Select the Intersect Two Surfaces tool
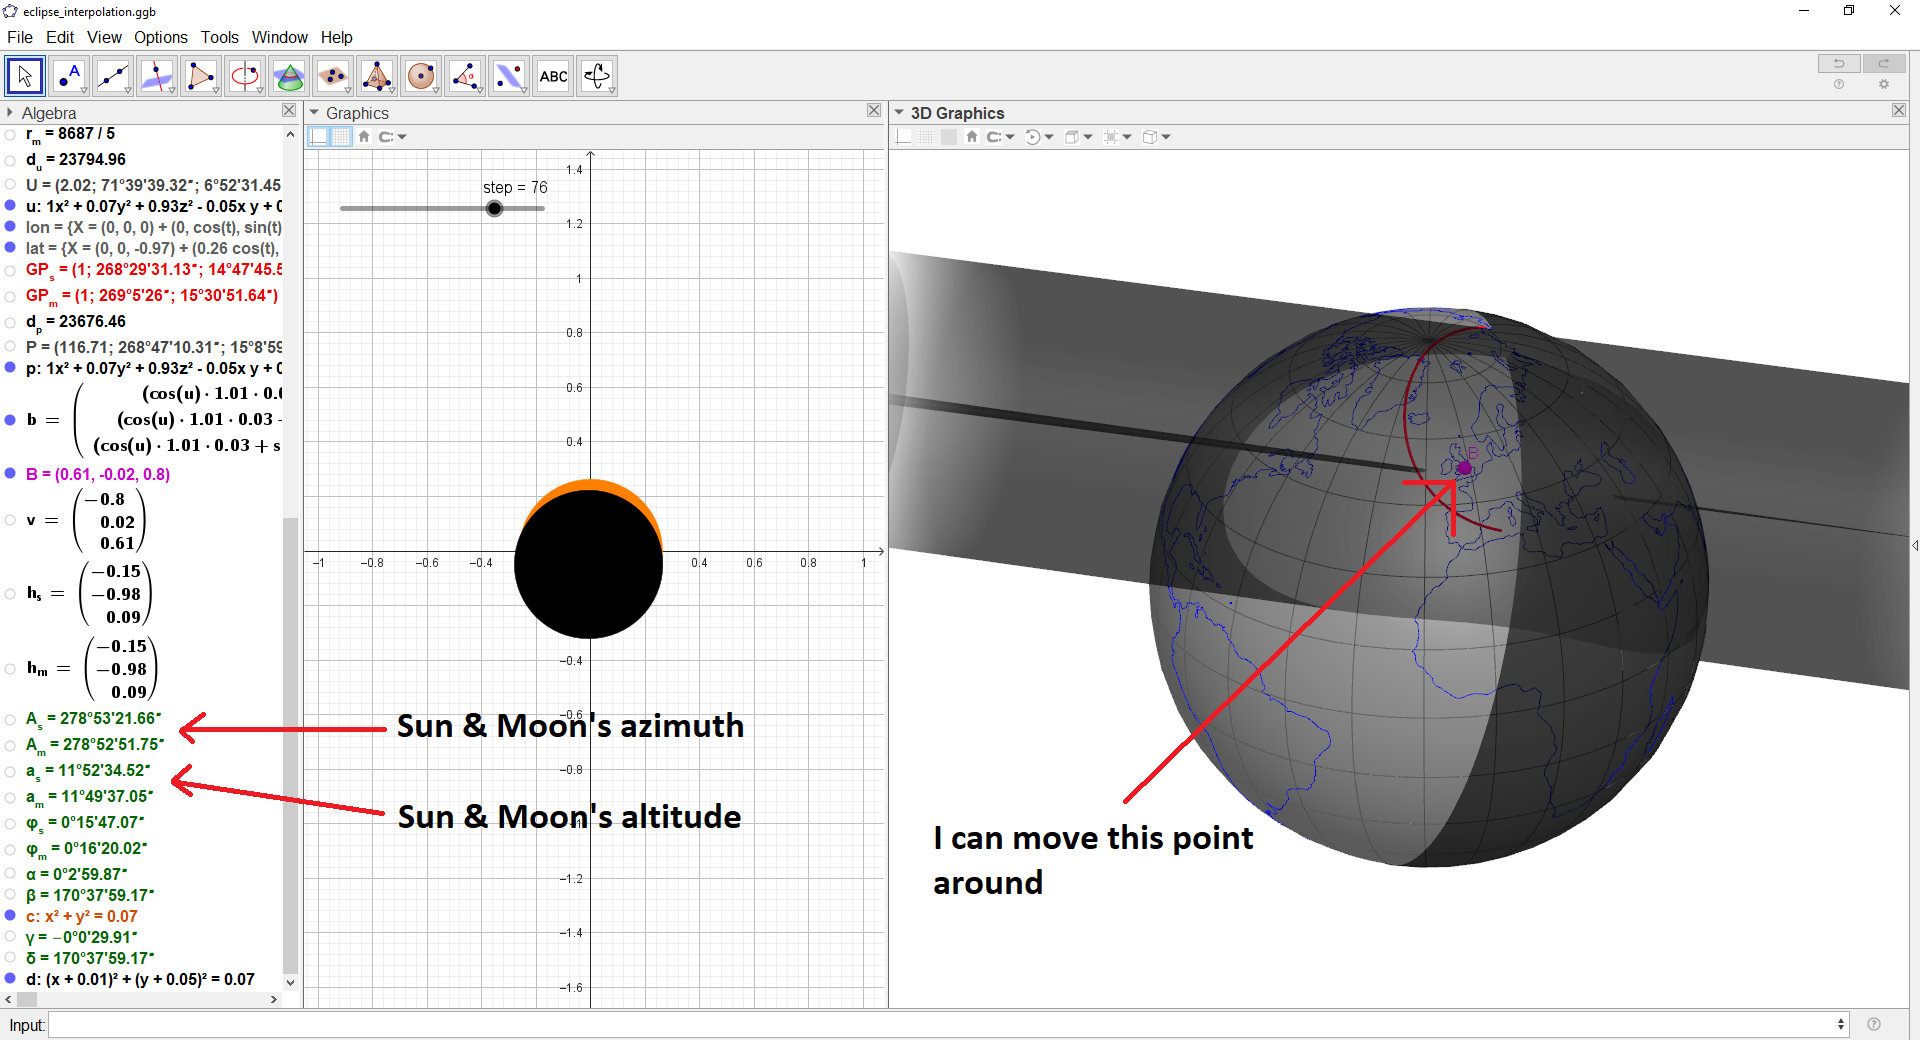Image resolution: width=1920 pixels, height=1040 pixels. coord(289,76)
